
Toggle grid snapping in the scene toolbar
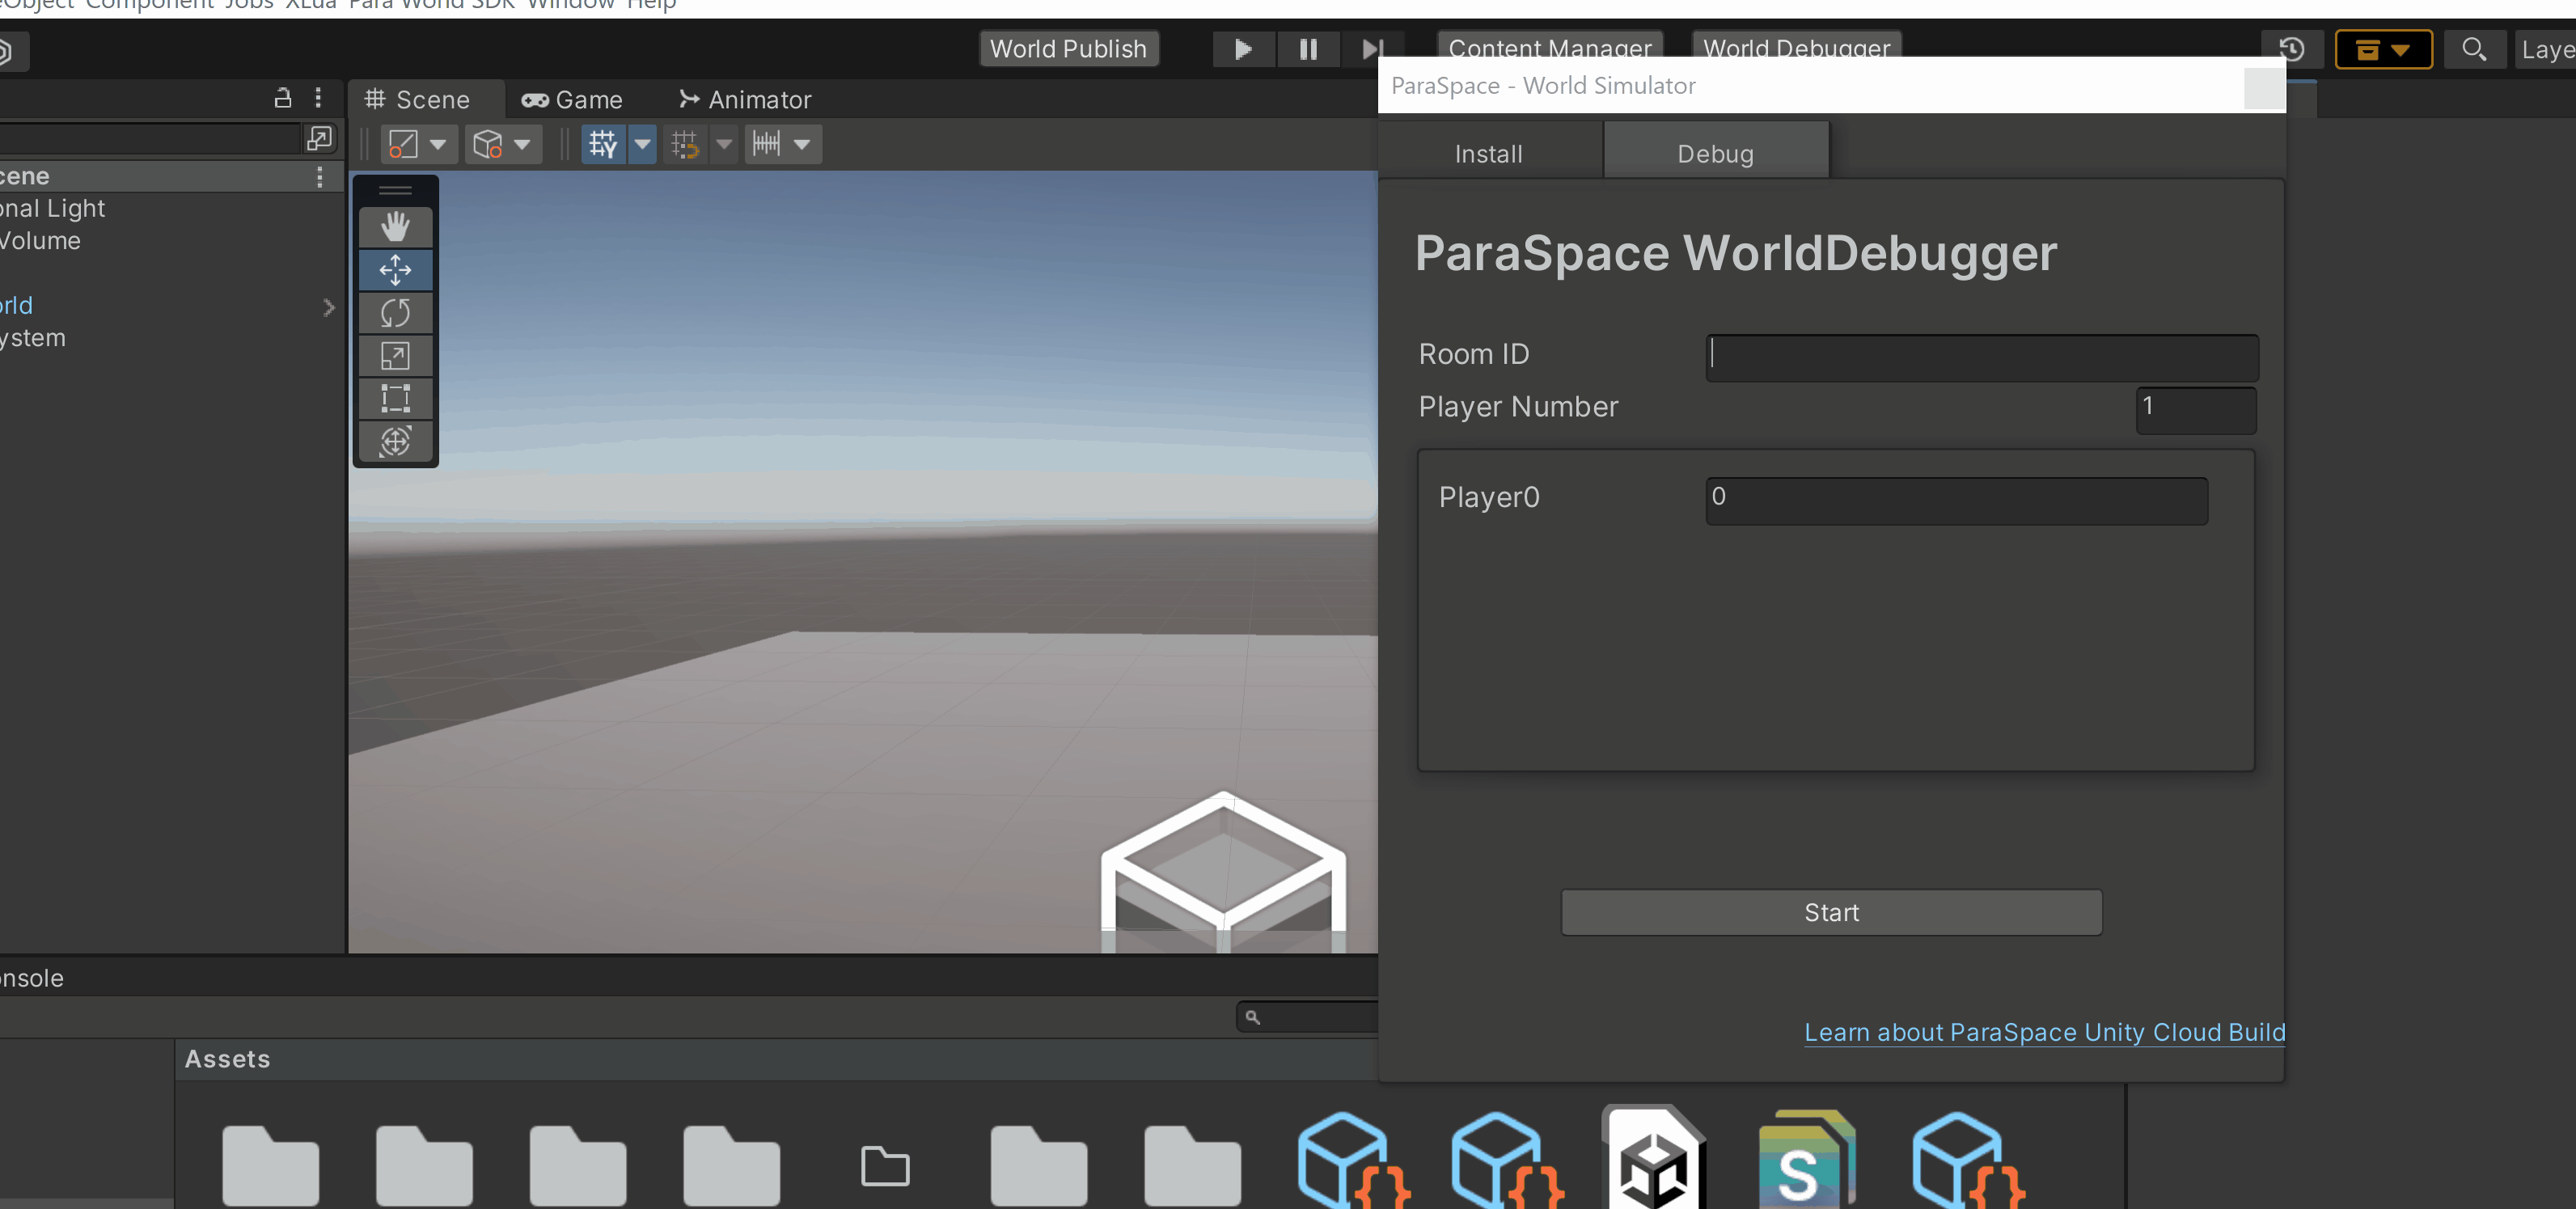685,144
